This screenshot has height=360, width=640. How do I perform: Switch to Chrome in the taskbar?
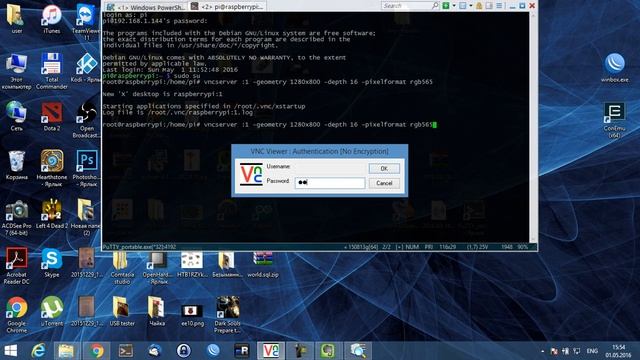tap(96, 351)
